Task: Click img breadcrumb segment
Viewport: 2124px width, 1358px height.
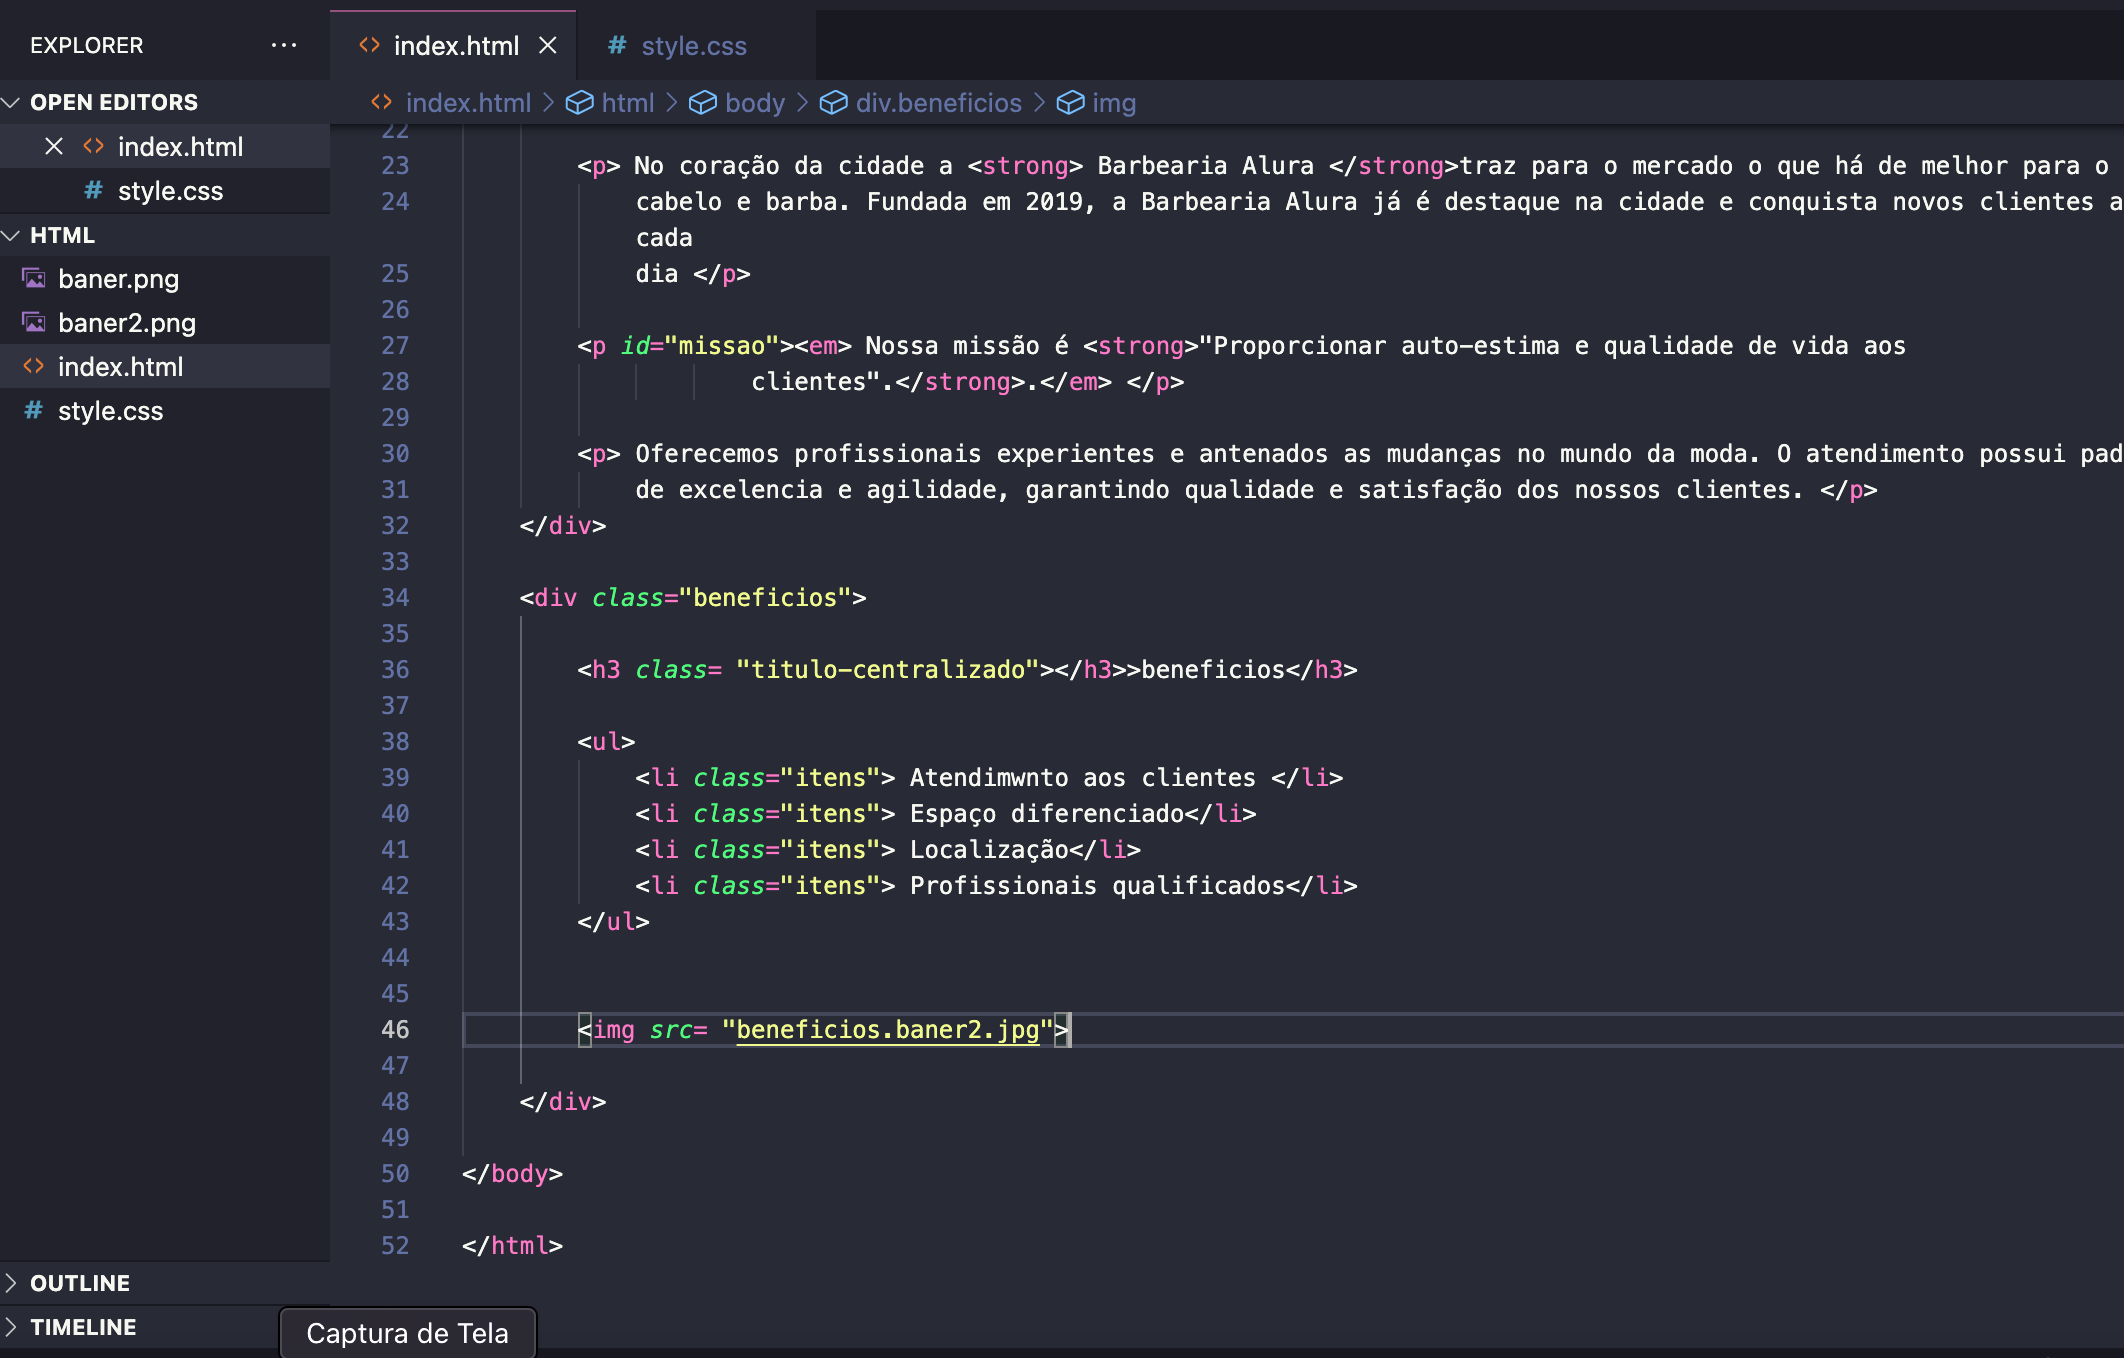Action: (1114, 103)
